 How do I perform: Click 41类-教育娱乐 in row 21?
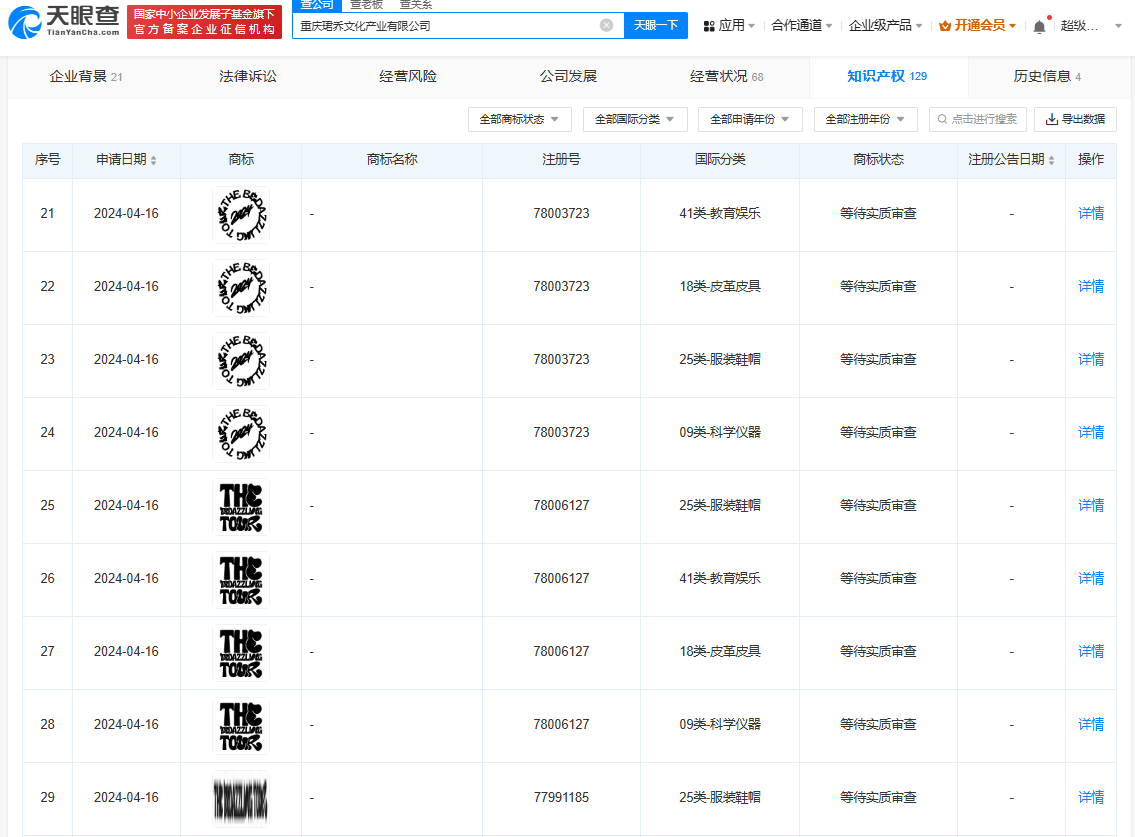click(x=720, y=214)
